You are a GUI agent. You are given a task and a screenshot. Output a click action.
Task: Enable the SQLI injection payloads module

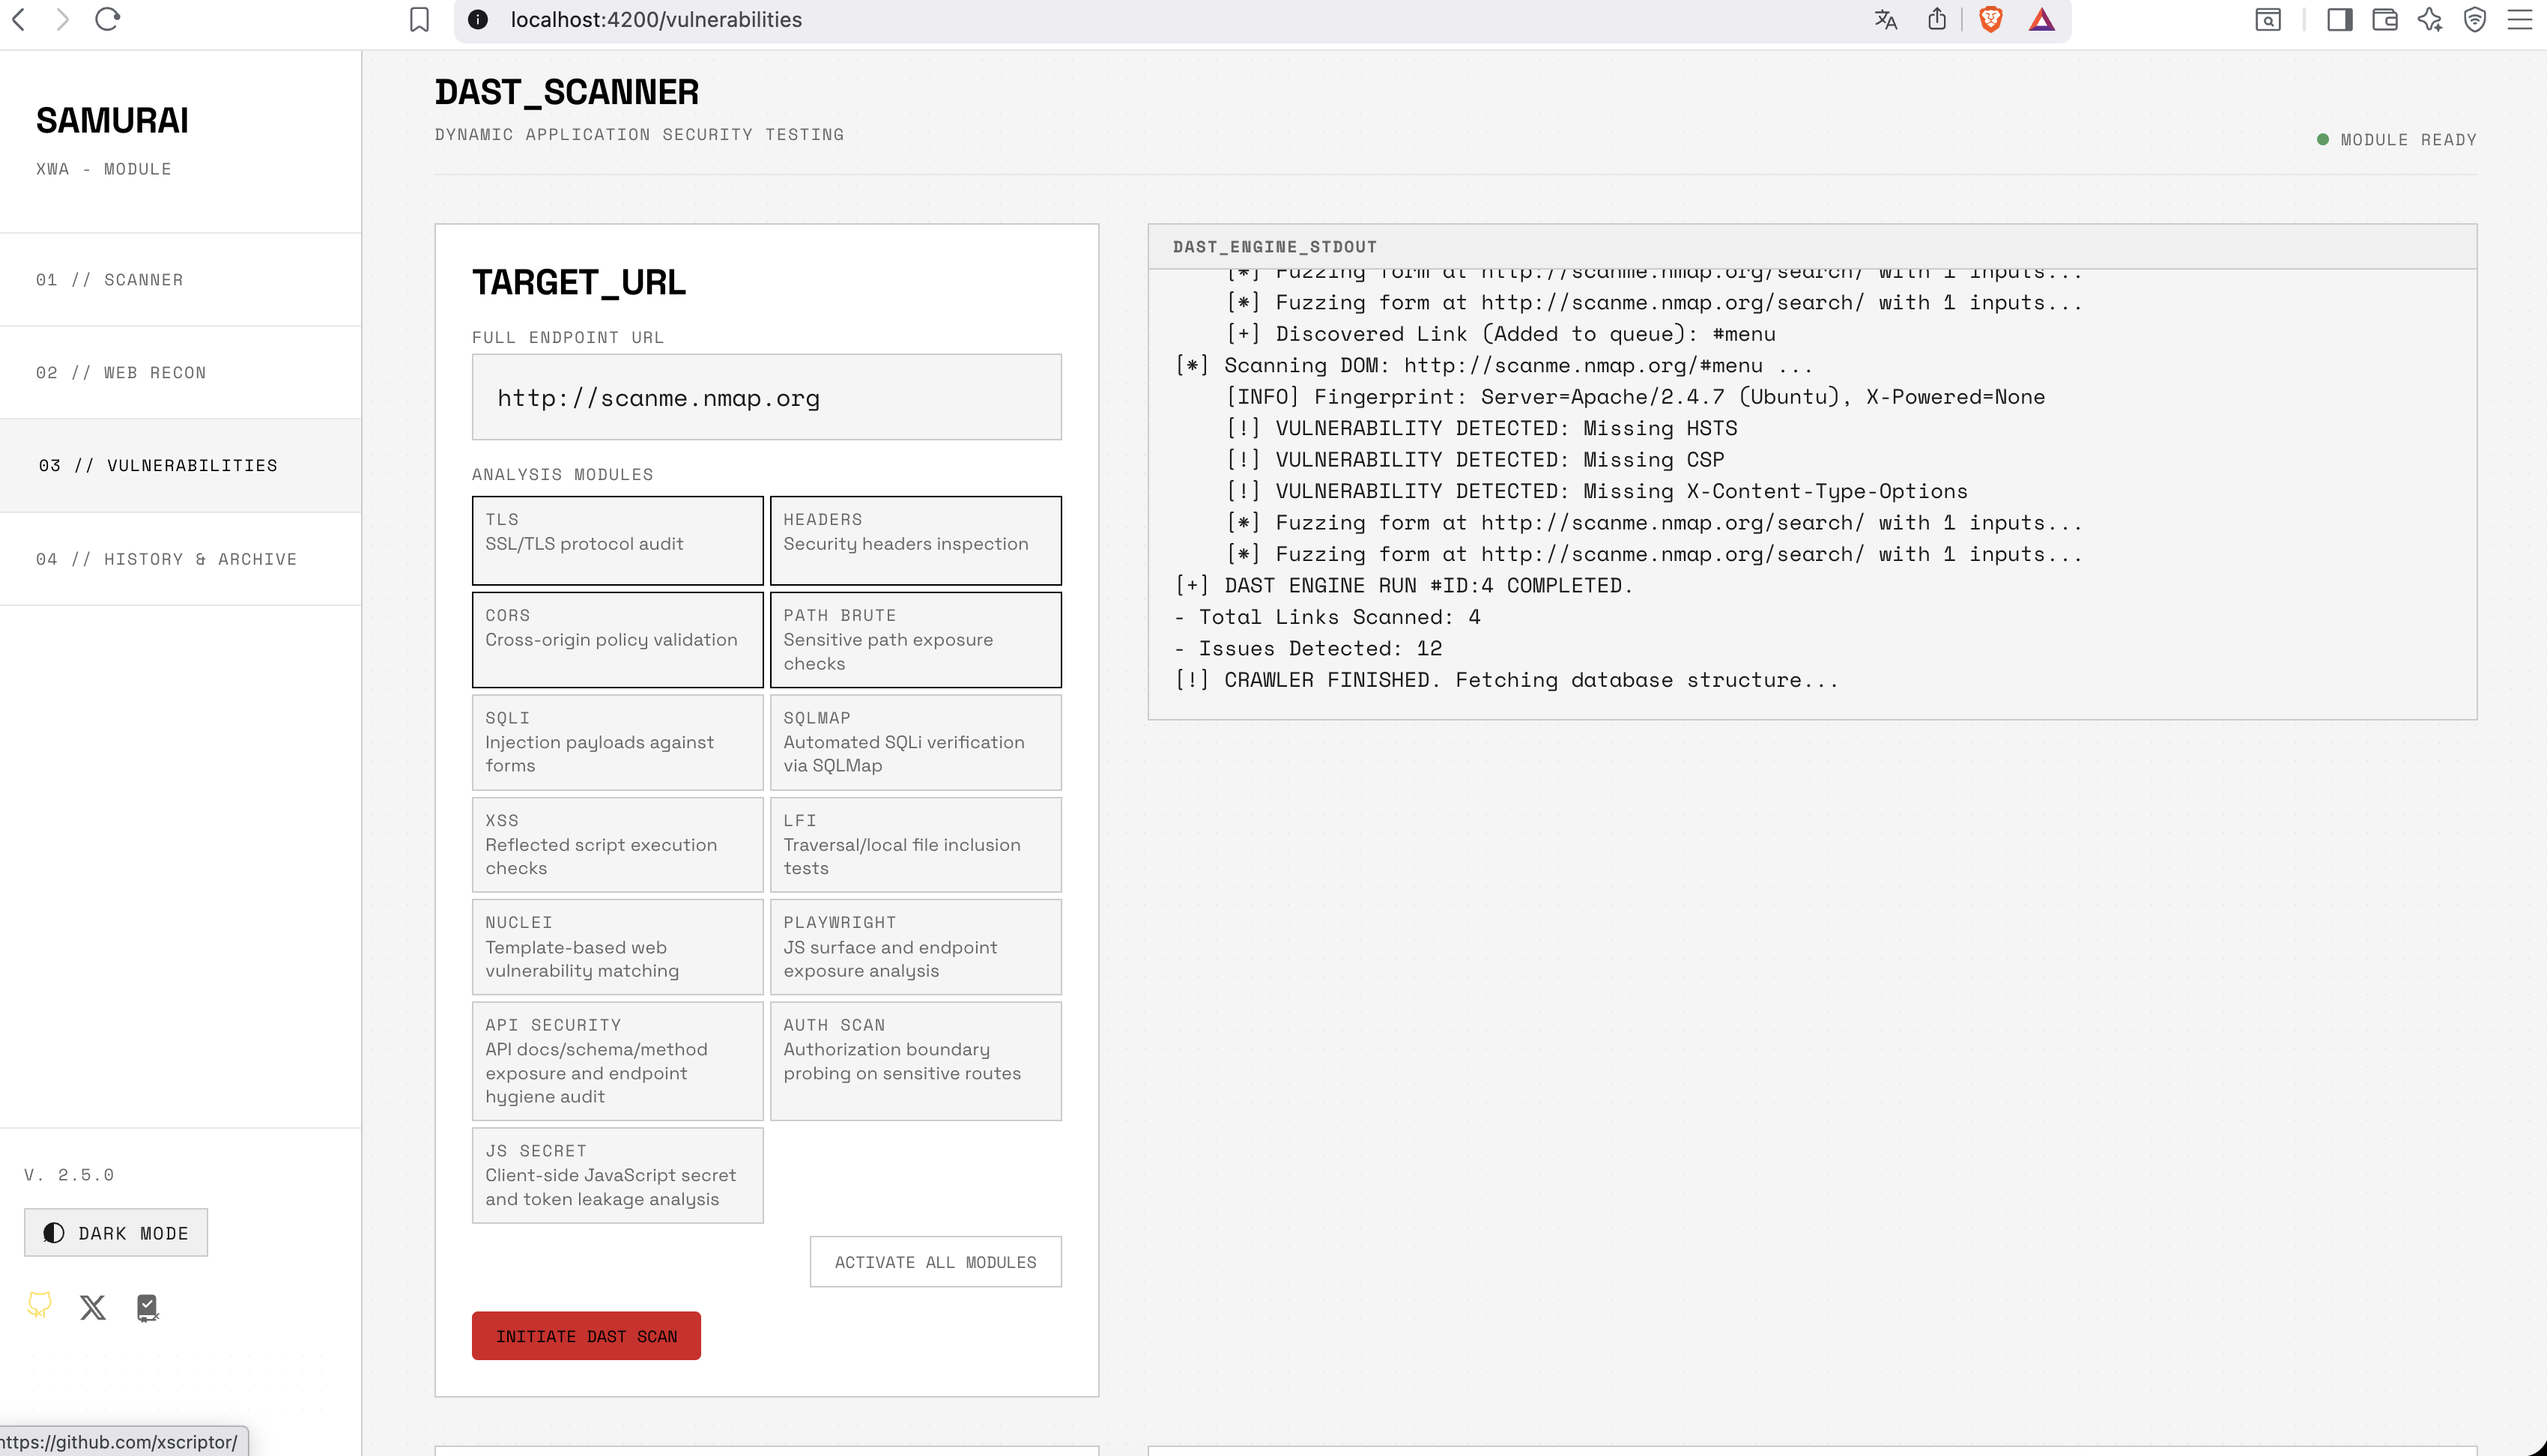(618, 742)
